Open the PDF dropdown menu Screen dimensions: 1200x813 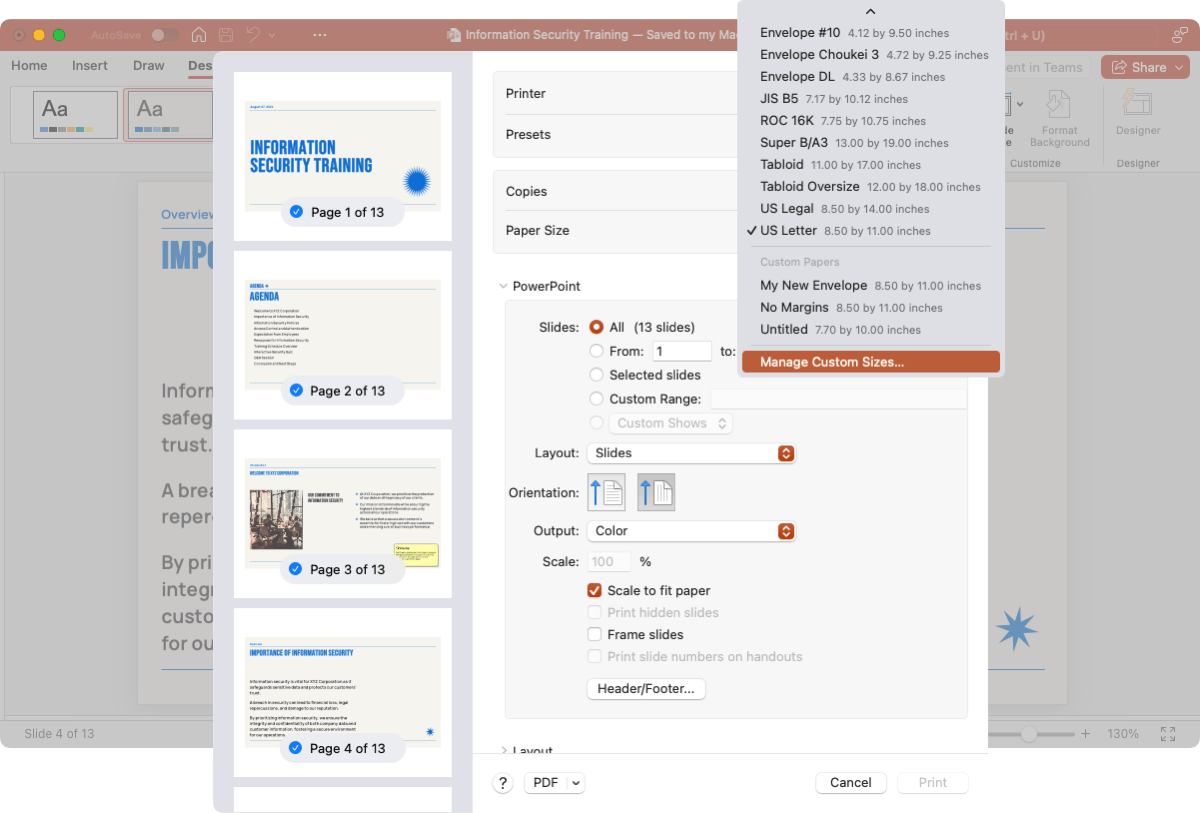pos(554,783)
